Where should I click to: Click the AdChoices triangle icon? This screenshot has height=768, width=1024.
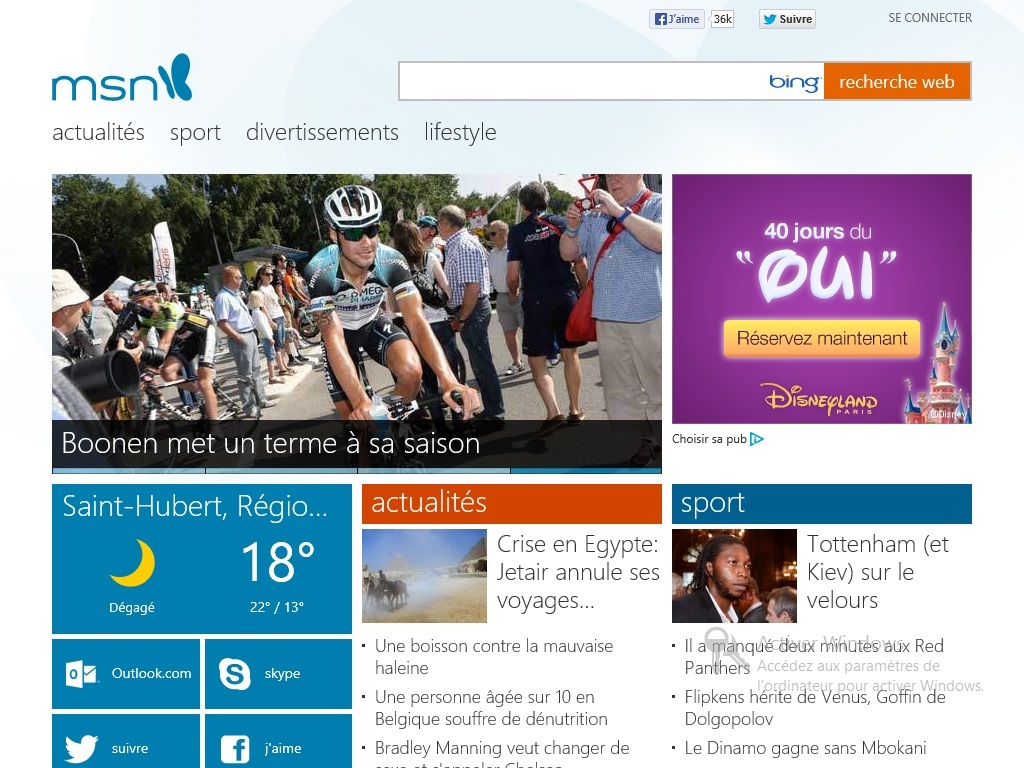(757, 439)
